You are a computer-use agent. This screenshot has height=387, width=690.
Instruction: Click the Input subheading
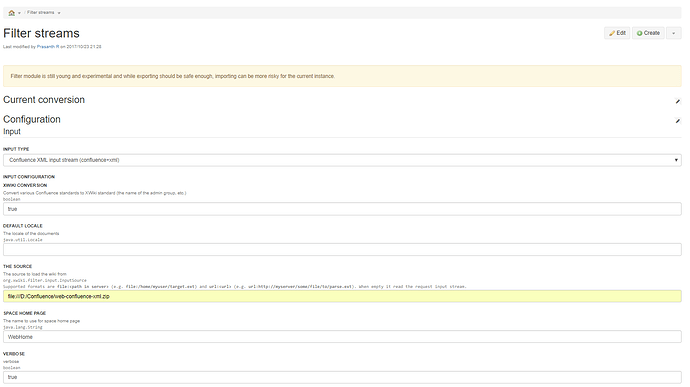(12, 132)
